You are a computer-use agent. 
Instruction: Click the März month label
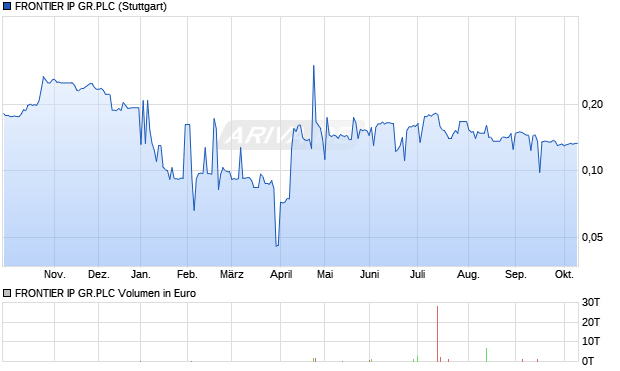point(232,274)
